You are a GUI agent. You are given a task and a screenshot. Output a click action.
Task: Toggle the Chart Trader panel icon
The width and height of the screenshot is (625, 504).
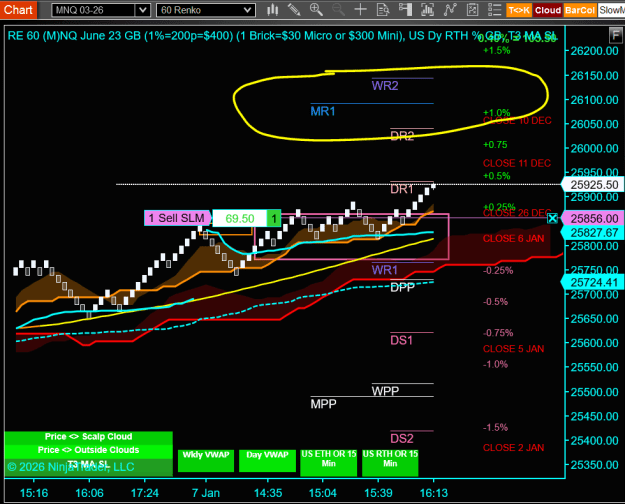[x=405, y=10]
